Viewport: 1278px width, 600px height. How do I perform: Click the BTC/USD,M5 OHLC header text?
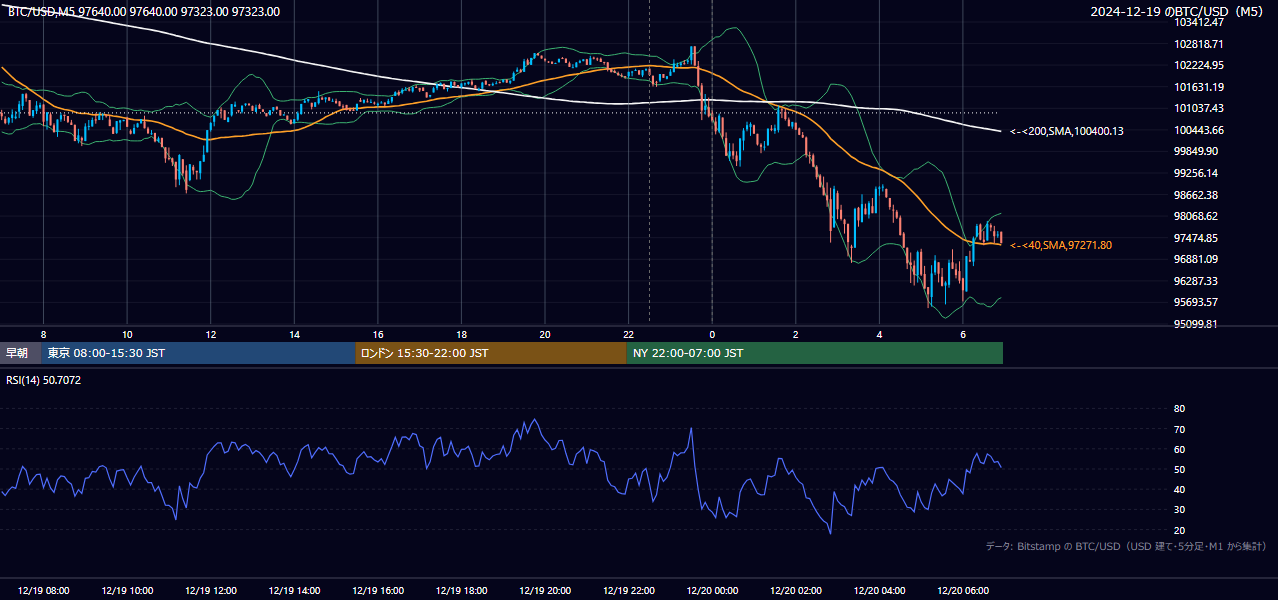click(144, 12)
